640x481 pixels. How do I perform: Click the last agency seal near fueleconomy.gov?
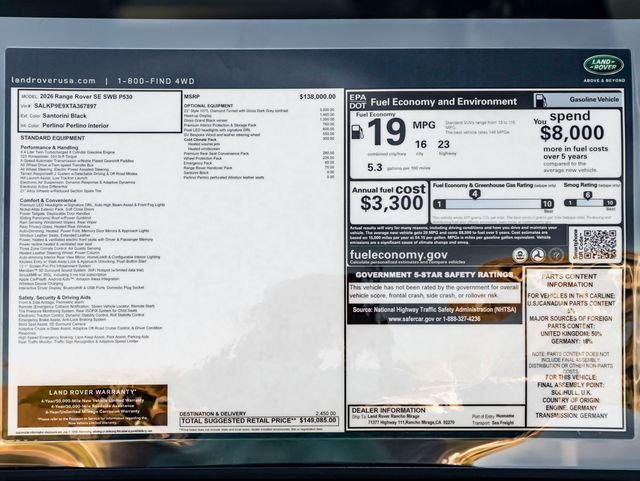556,255
